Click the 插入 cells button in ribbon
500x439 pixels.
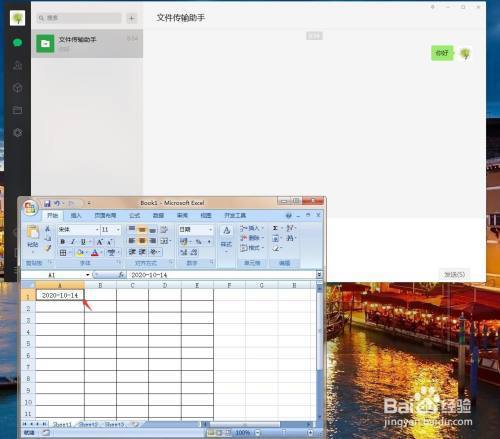[251, 228]
